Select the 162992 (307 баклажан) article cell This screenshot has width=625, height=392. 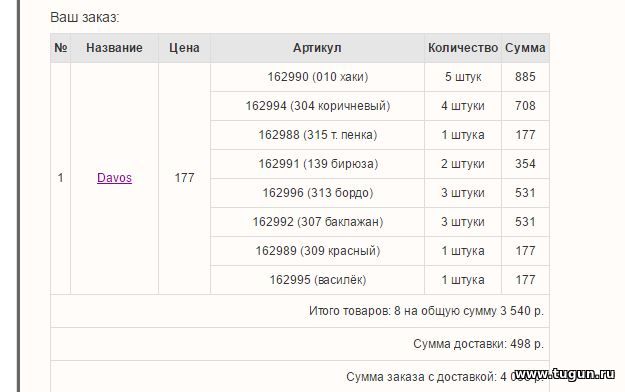pos(317,222)
